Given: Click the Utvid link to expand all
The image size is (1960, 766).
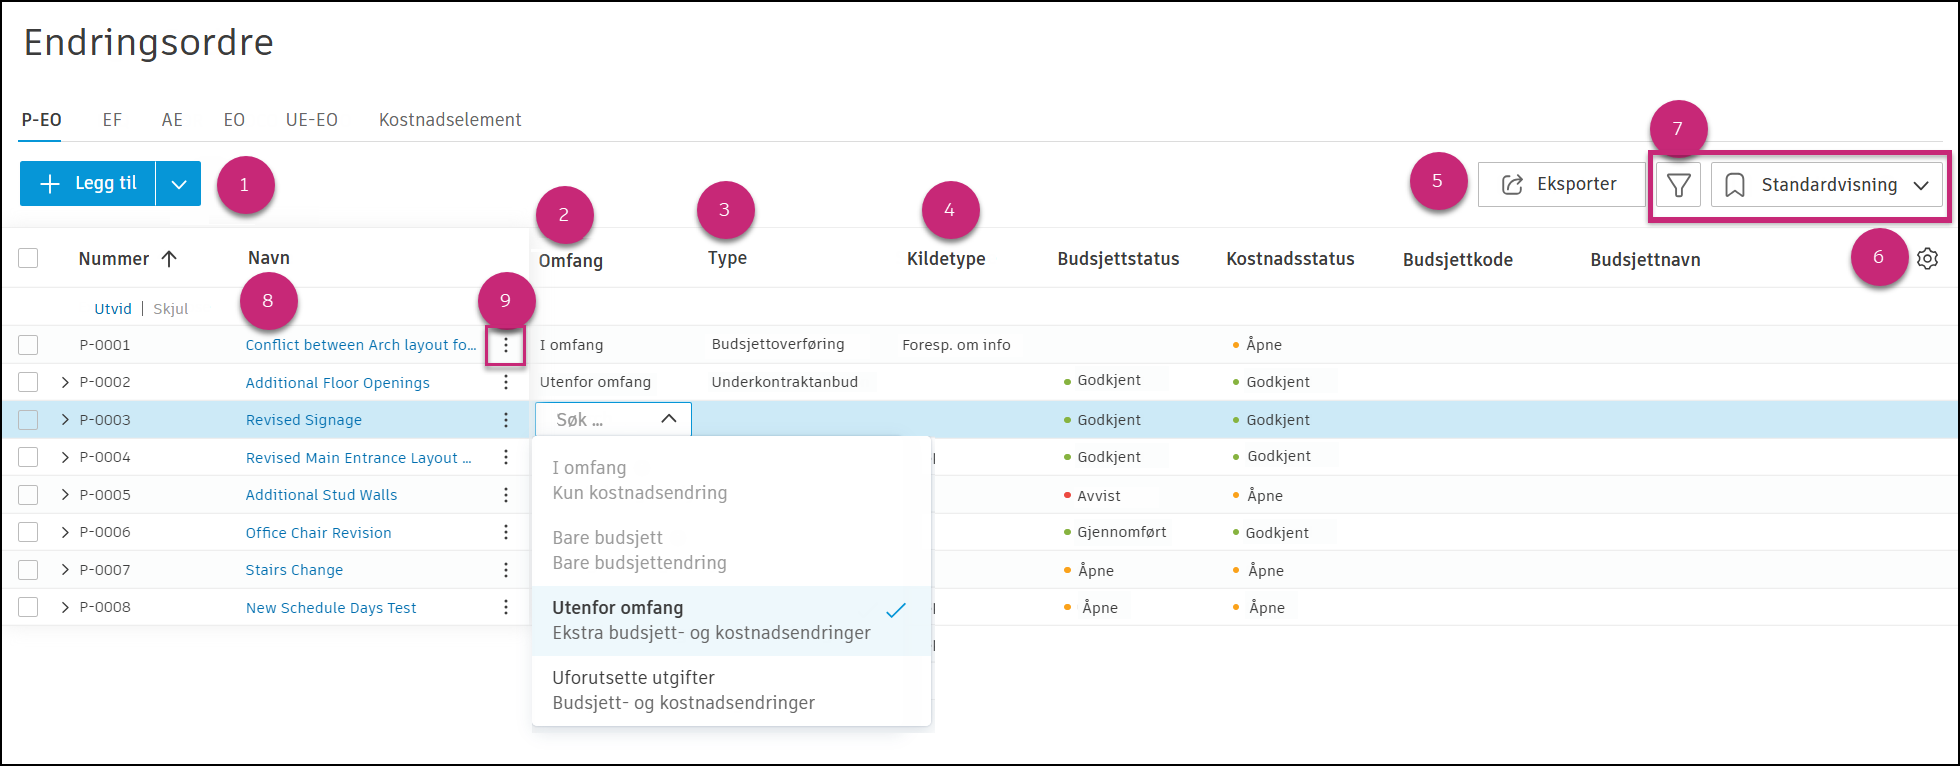Looking at the screenshot, I should [x=113, y=309].
